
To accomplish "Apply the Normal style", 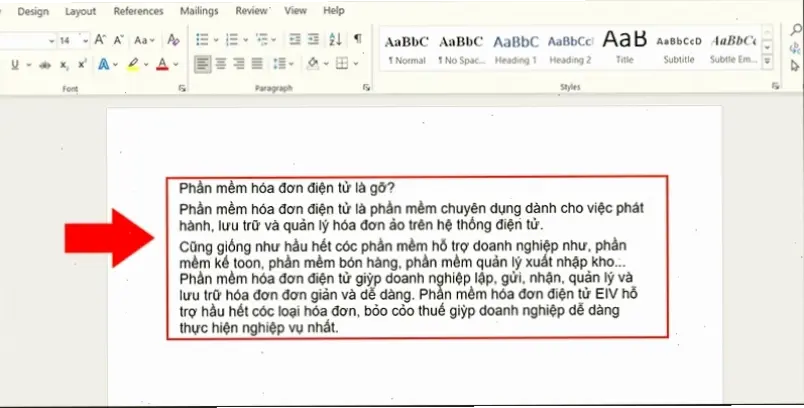I will click(407, 49).
